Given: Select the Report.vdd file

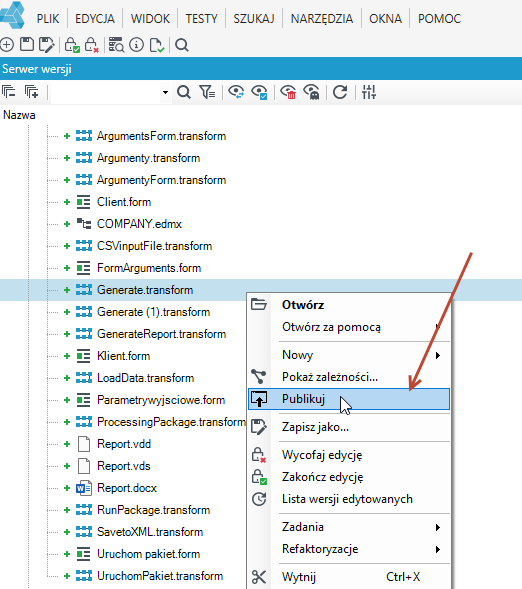Looking at the screenshot, I should 124,444.
